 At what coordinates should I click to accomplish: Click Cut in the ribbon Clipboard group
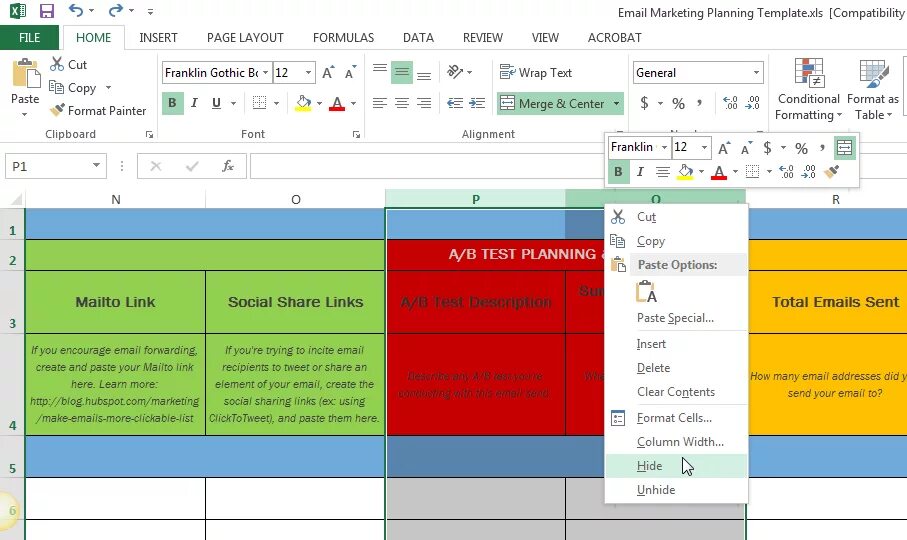click(68, 64)
